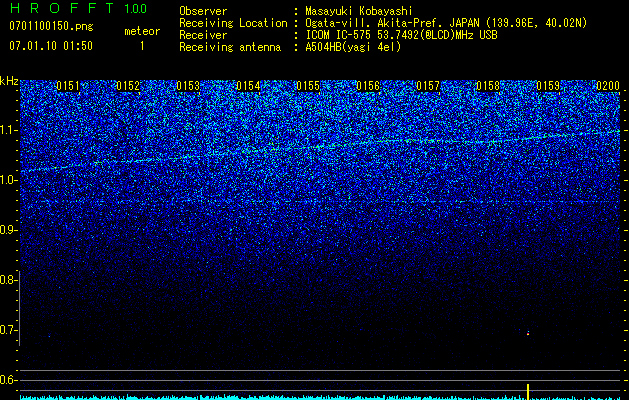Click the name Masayuki Kobayashi

tap(359, 11)
